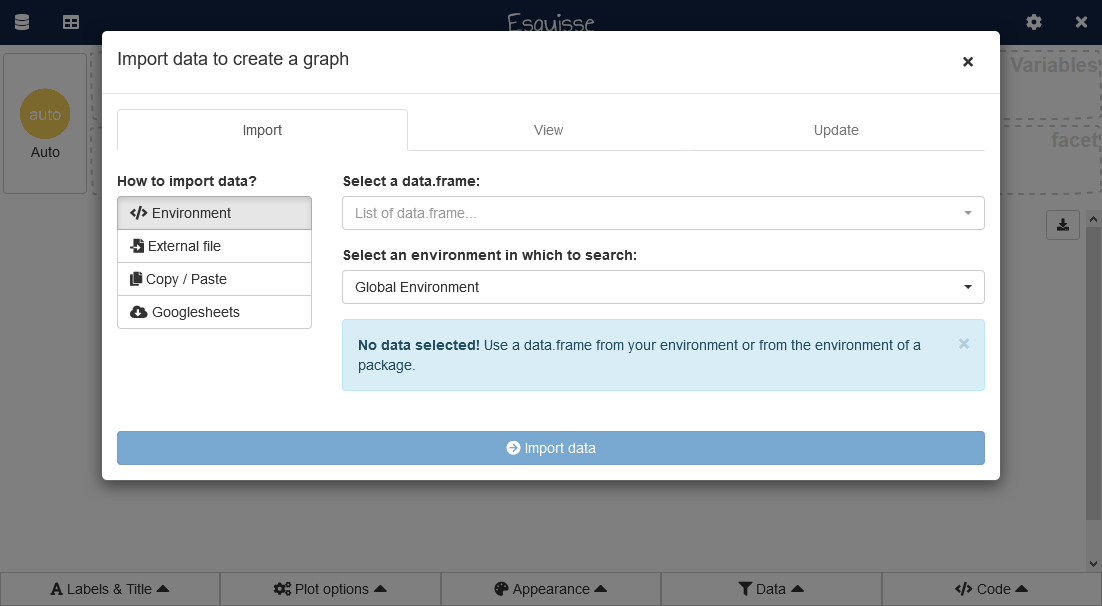Screen dimensions: 1102x606
Task: Select Copy / Paste import option
Action: click(214, 279)
